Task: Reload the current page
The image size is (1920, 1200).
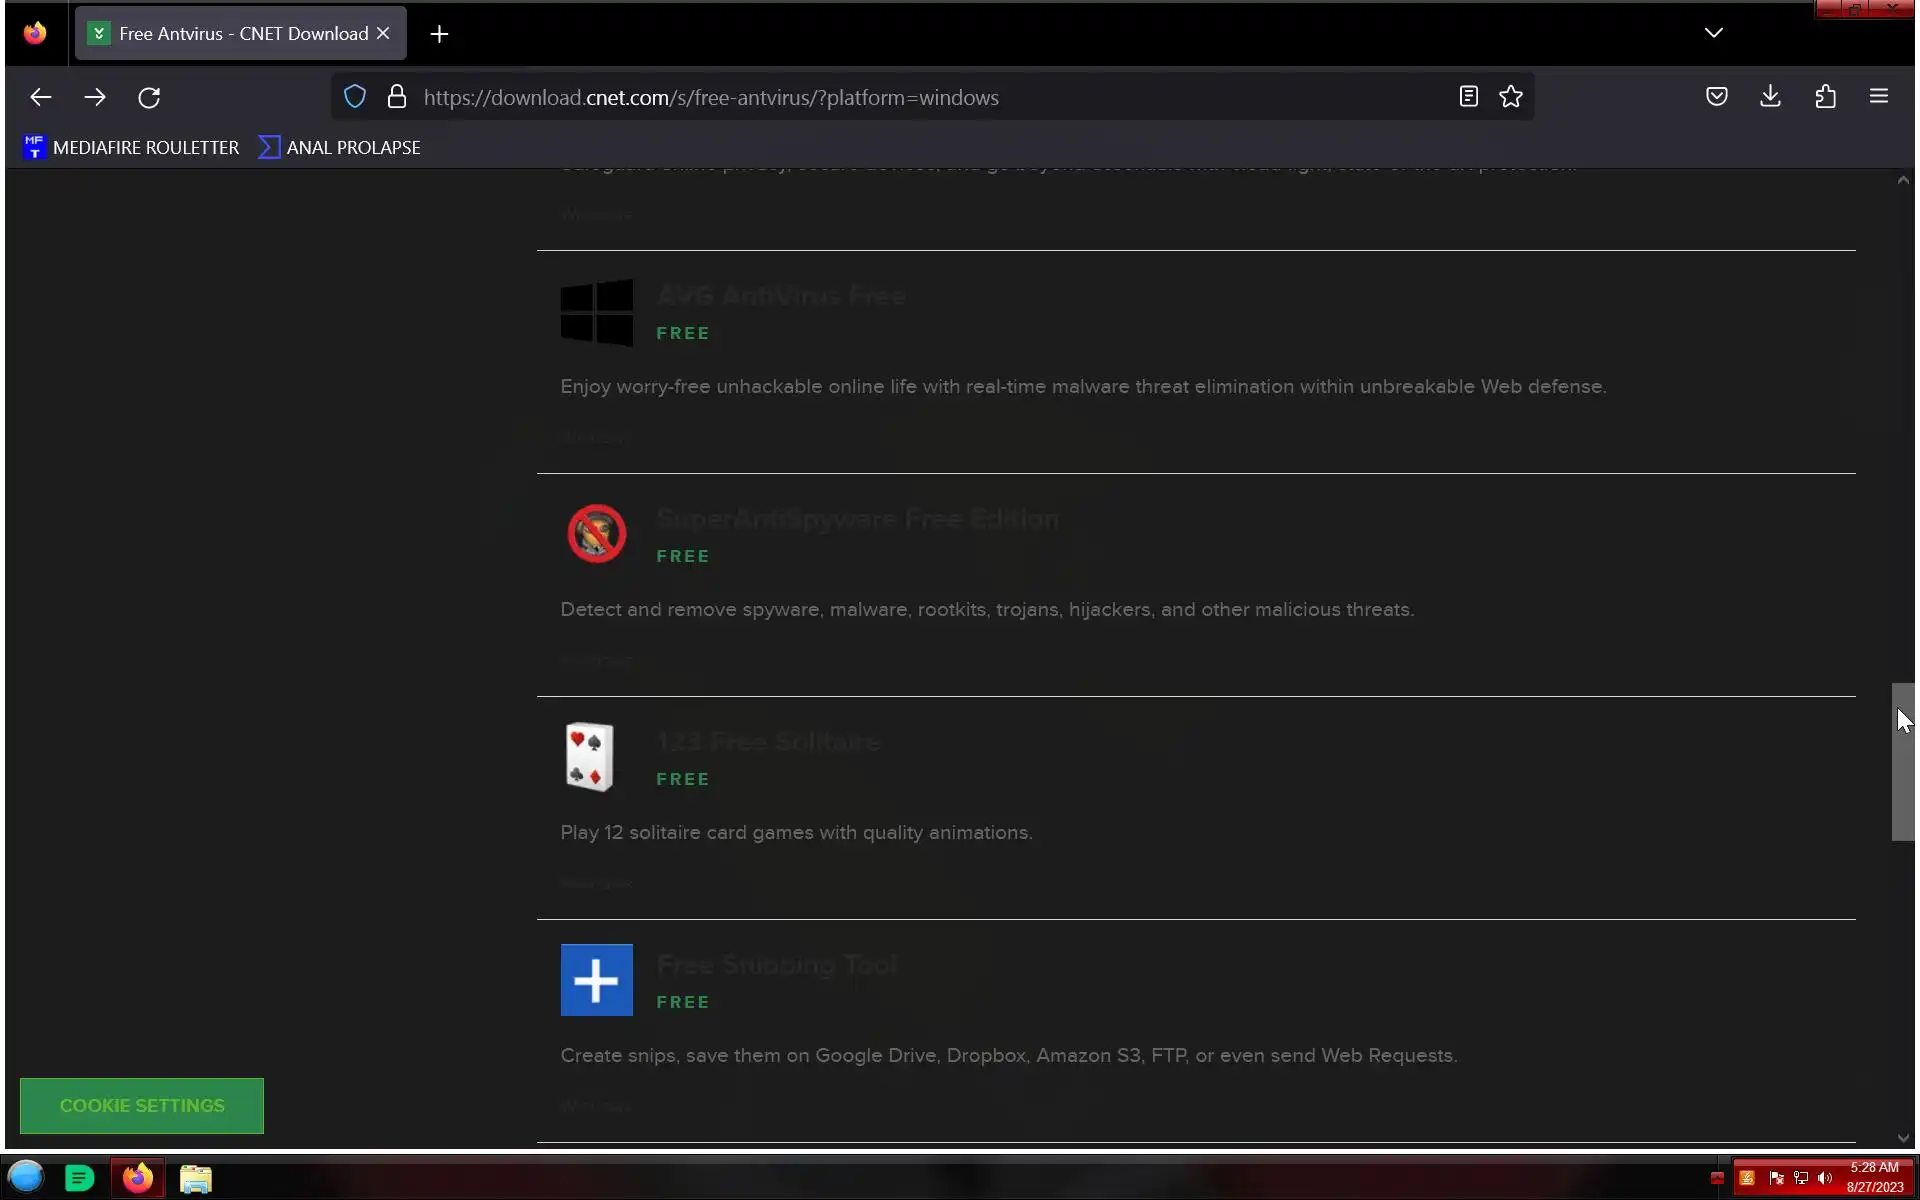Action: tap(149, 97)
